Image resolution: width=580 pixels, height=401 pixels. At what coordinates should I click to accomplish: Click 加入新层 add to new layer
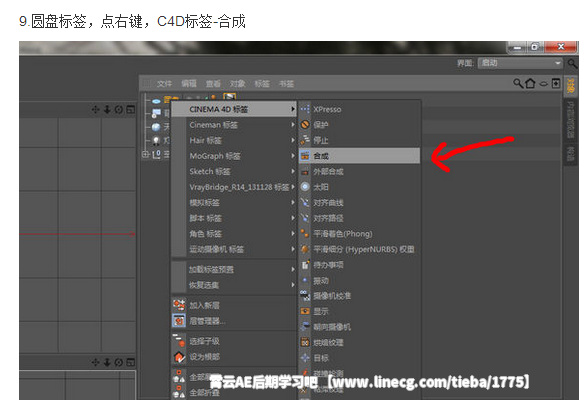[234, 305]
